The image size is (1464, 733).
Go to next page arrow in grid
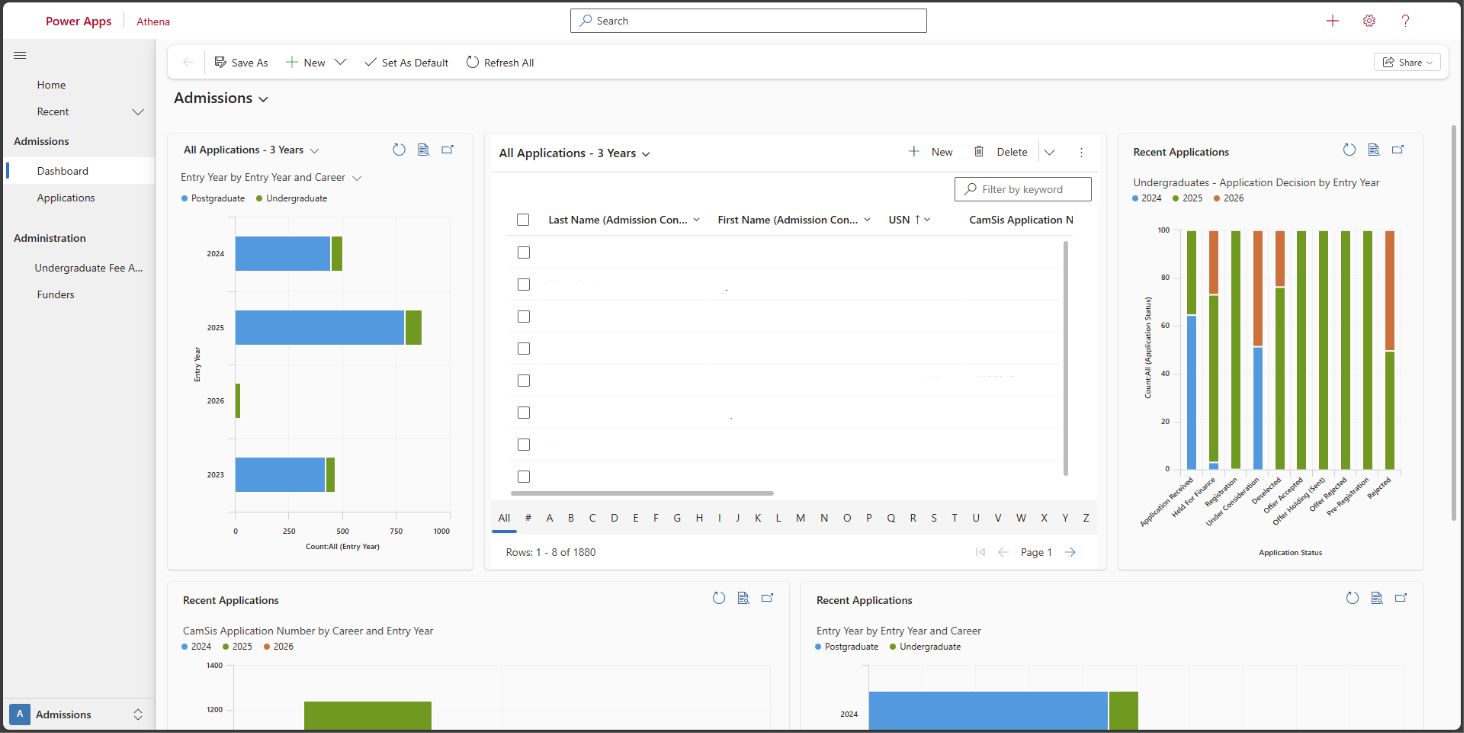[x=1070, y=552]
